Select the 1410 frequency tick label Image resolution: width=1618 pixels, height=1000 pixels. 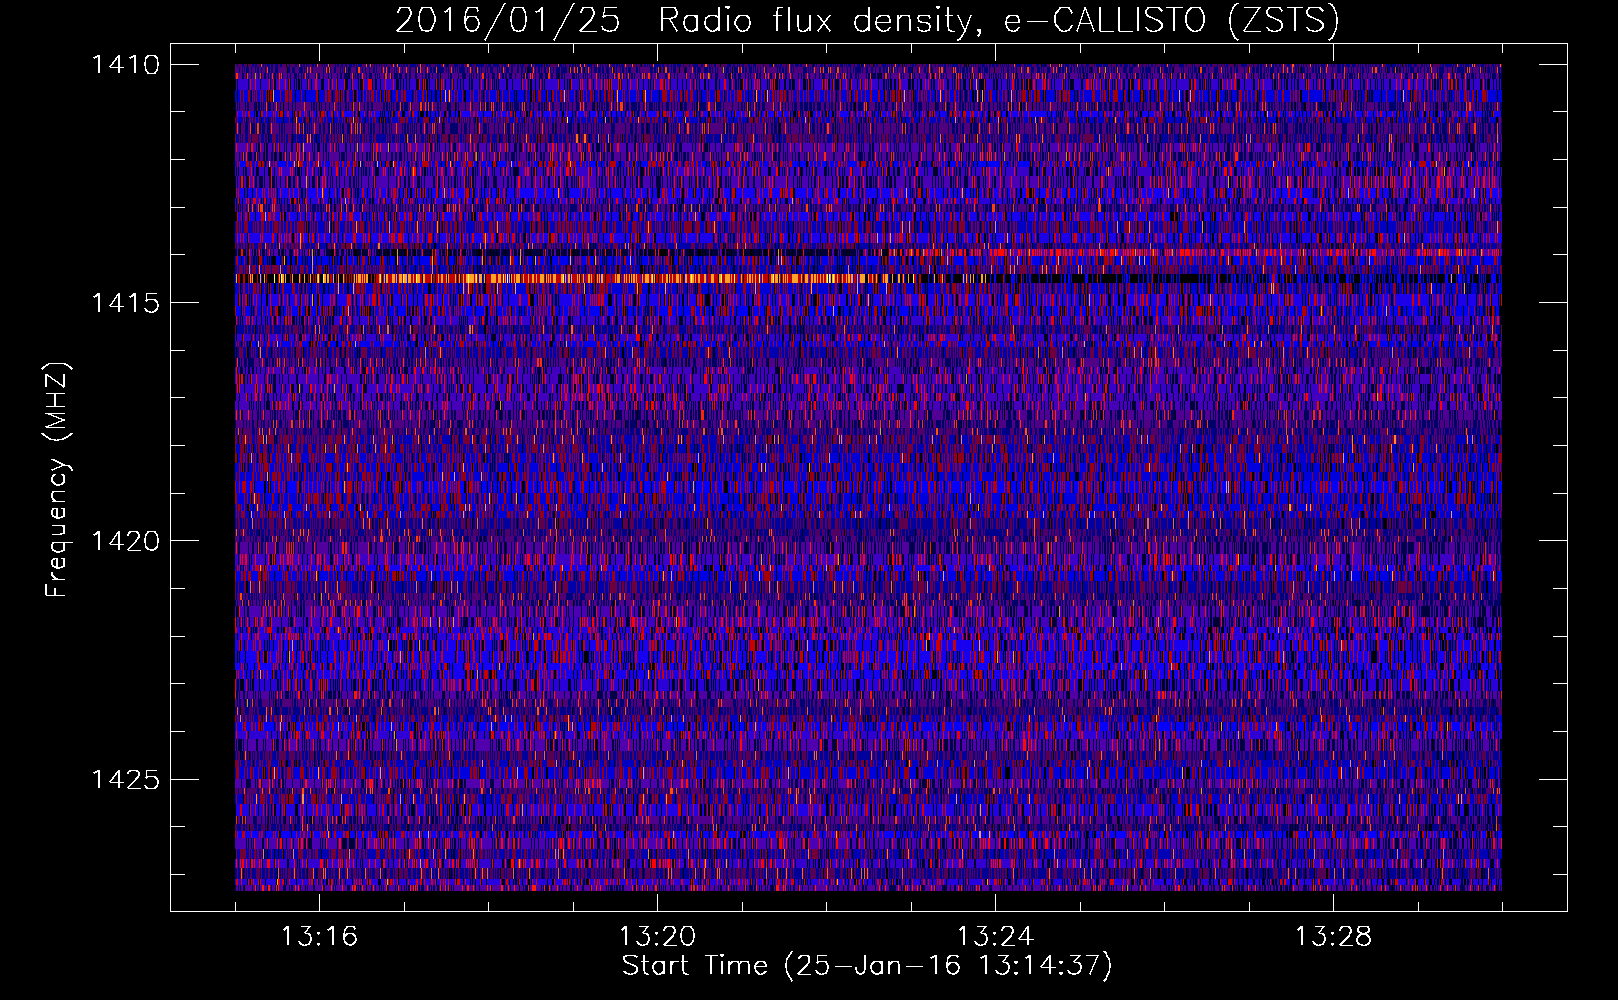tap(125, 65)
